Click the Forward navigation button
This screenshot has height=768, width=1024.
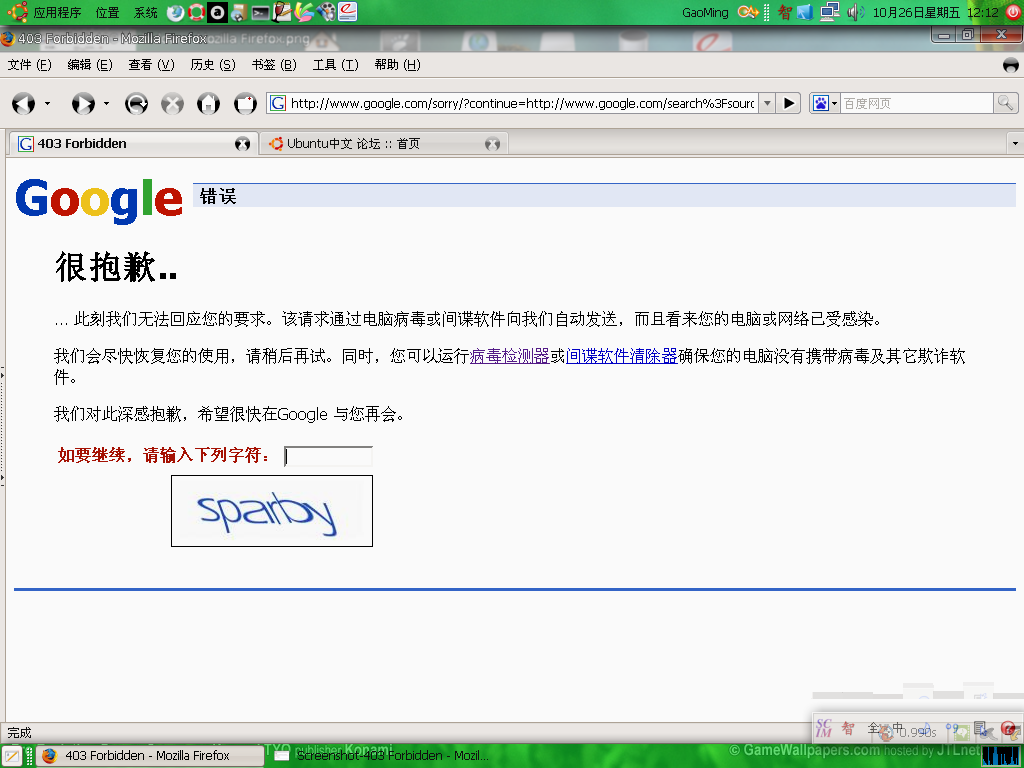coord(83,103)
